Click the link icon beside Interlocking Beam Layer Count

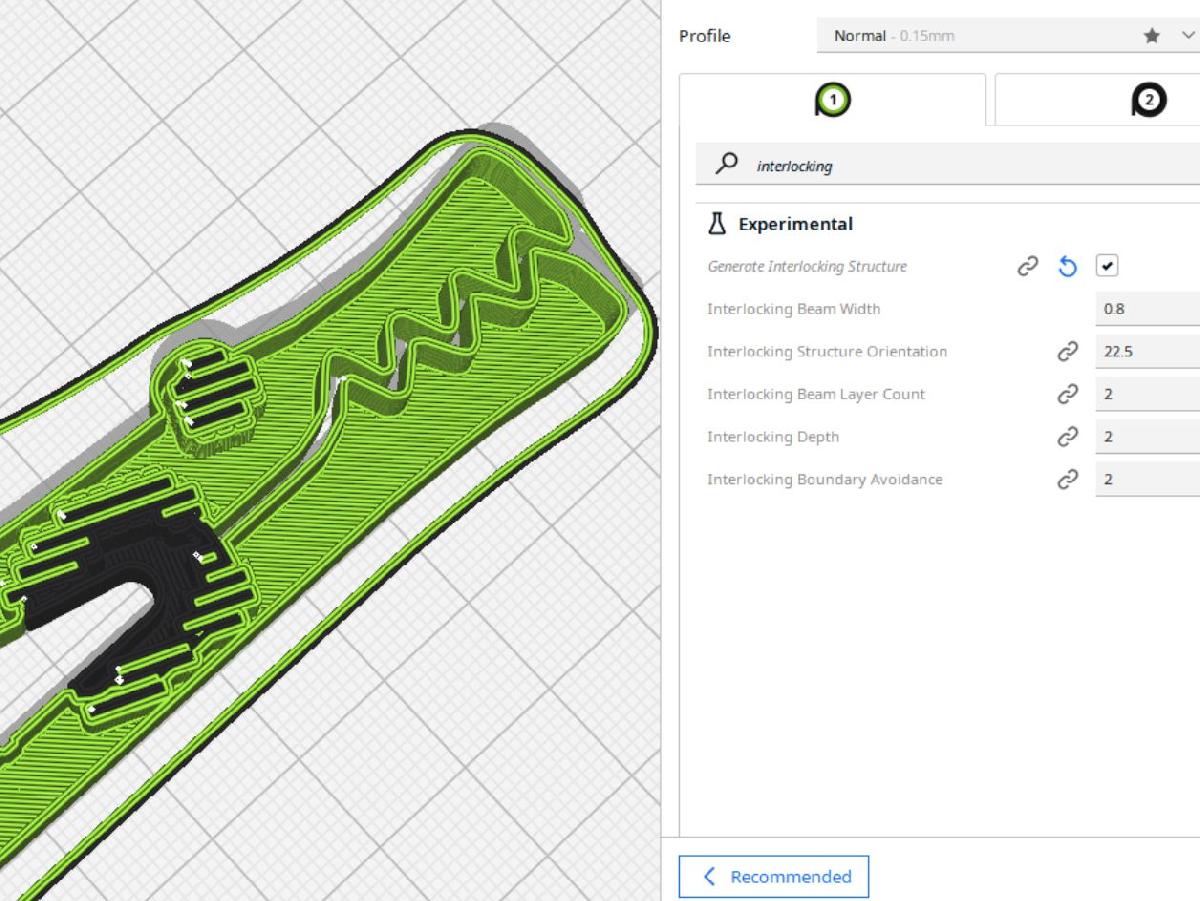click(1066, 394)
